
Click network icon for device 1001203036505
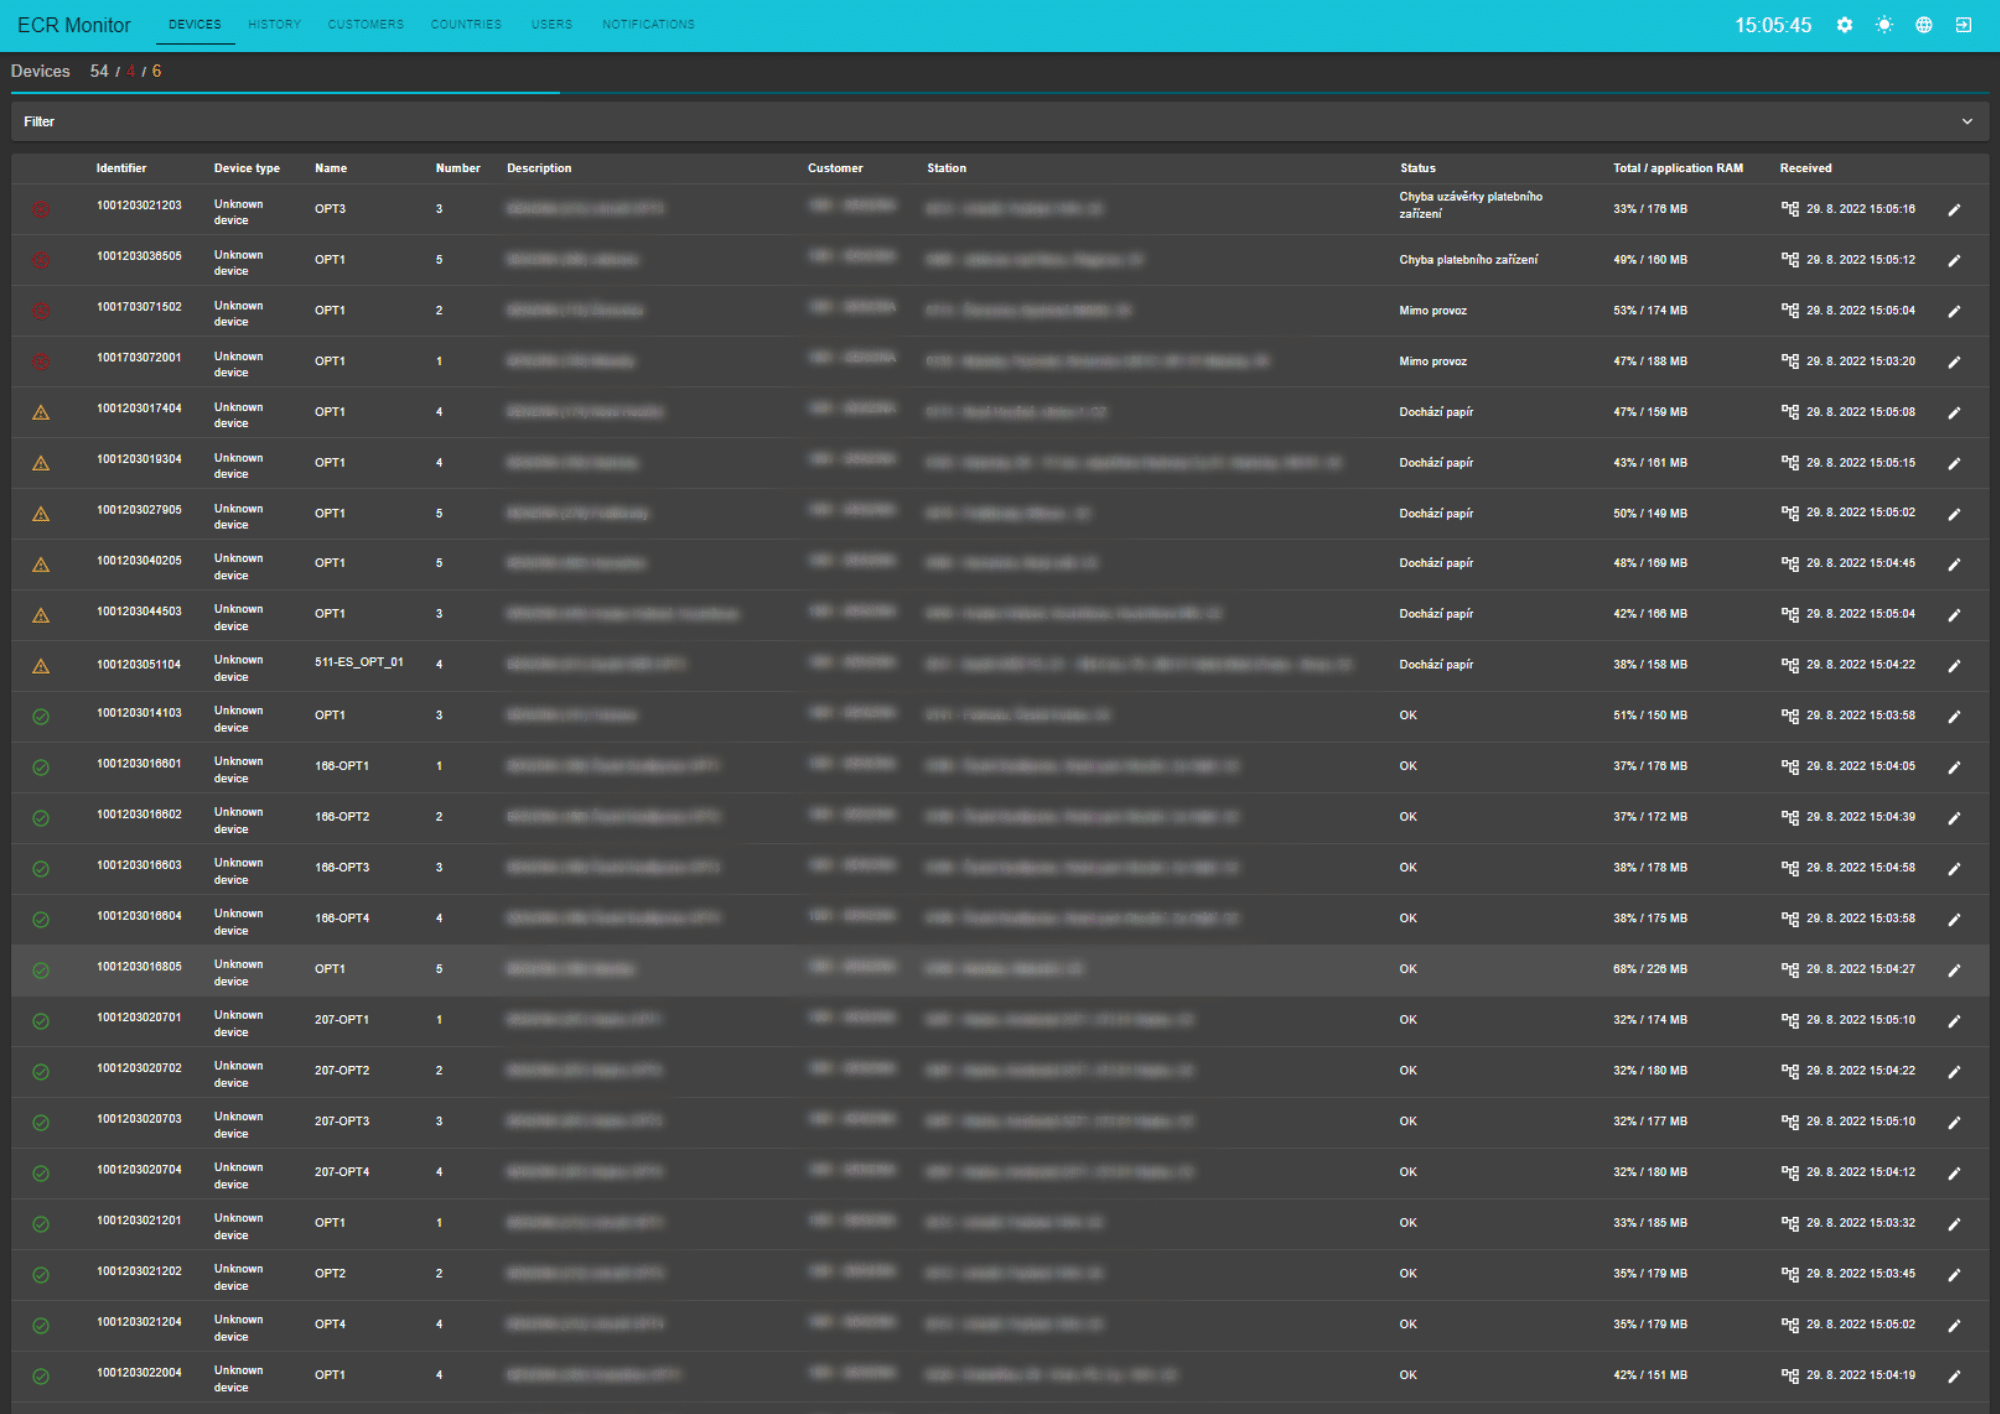coord(1789,260)
